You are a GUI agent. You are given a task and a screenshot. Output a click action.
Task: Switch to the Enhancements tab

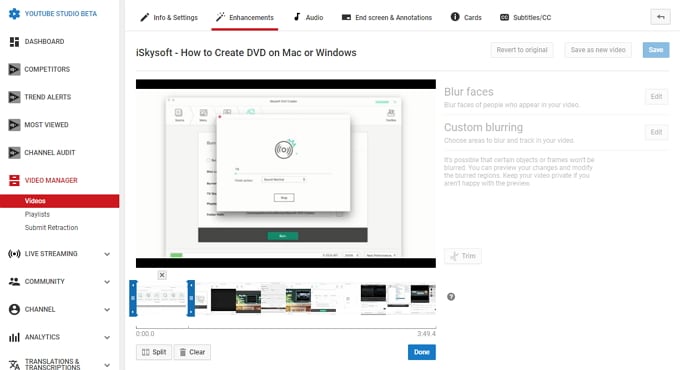245,17
